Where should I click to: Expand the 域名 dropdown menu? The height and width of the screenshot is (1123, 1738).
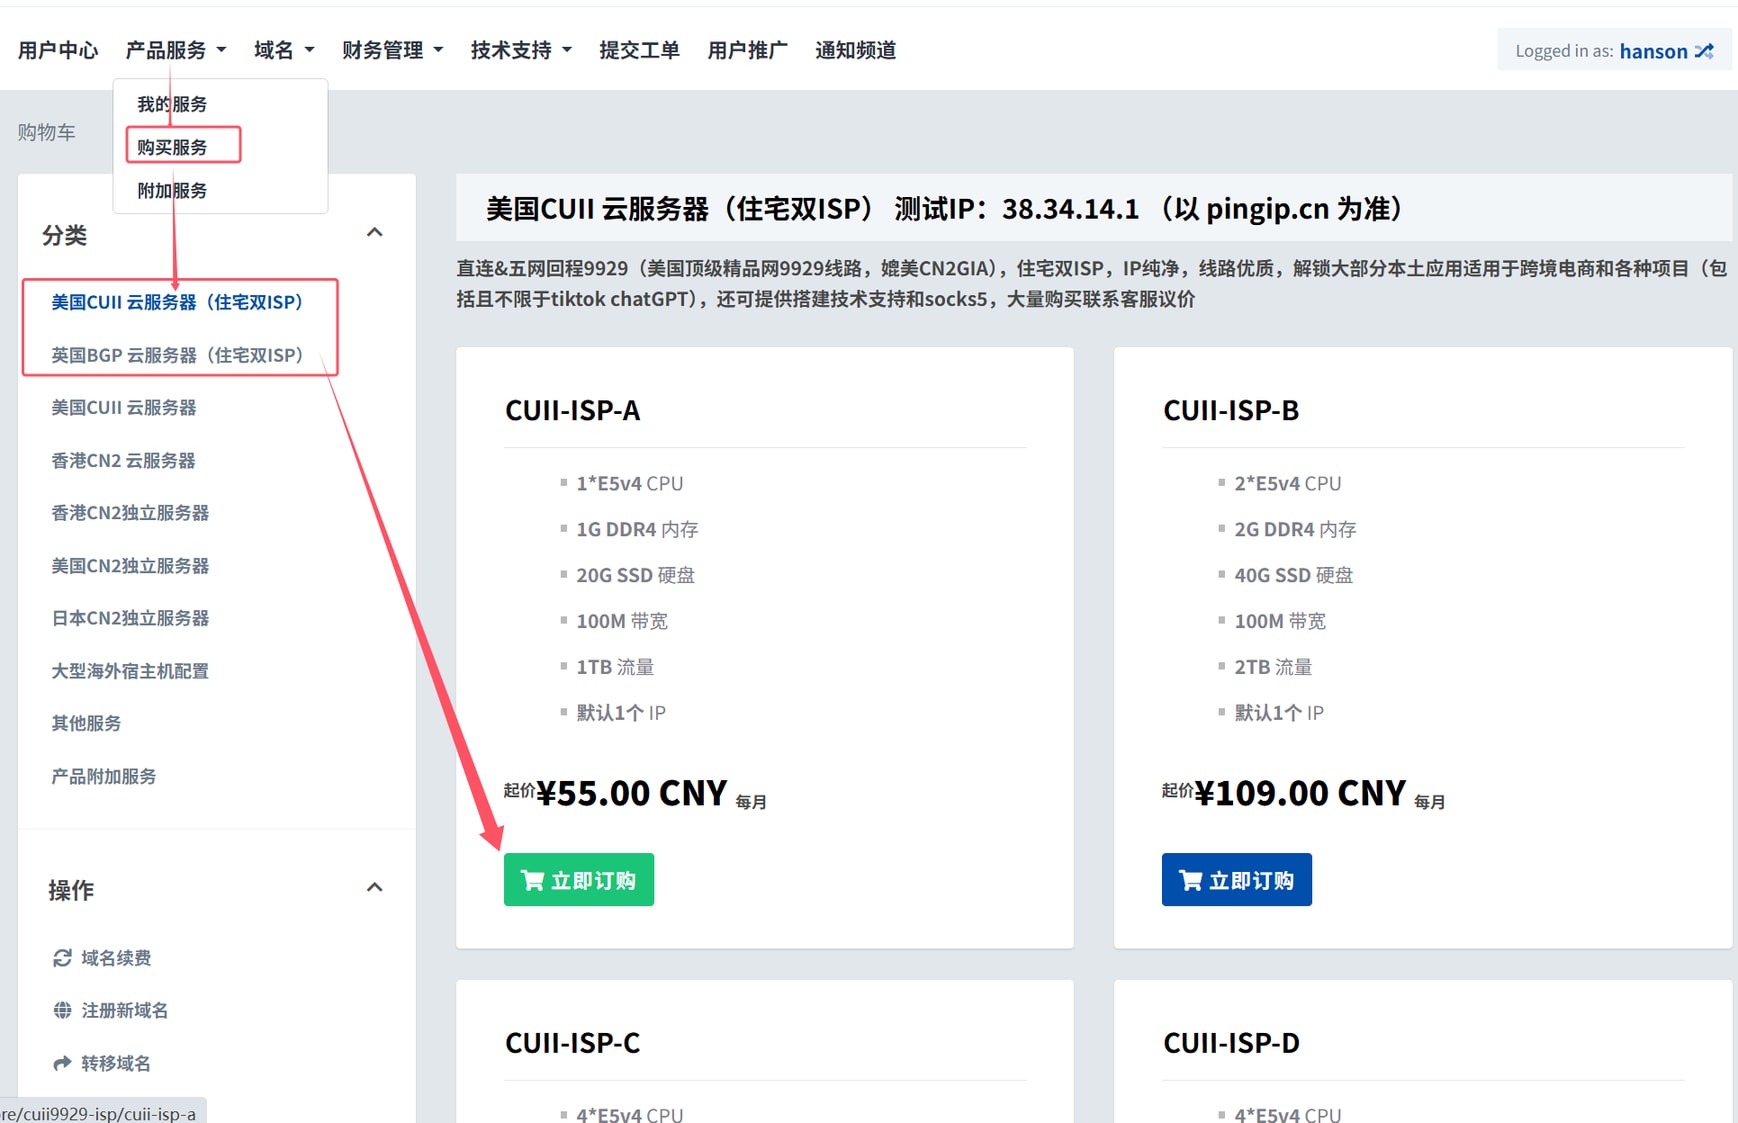(283, 50)
